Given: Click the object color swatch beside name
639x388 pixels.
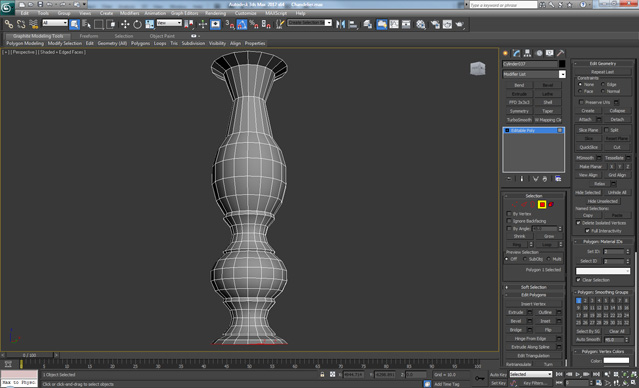Looking at the screenshot, I should [562, 64].
